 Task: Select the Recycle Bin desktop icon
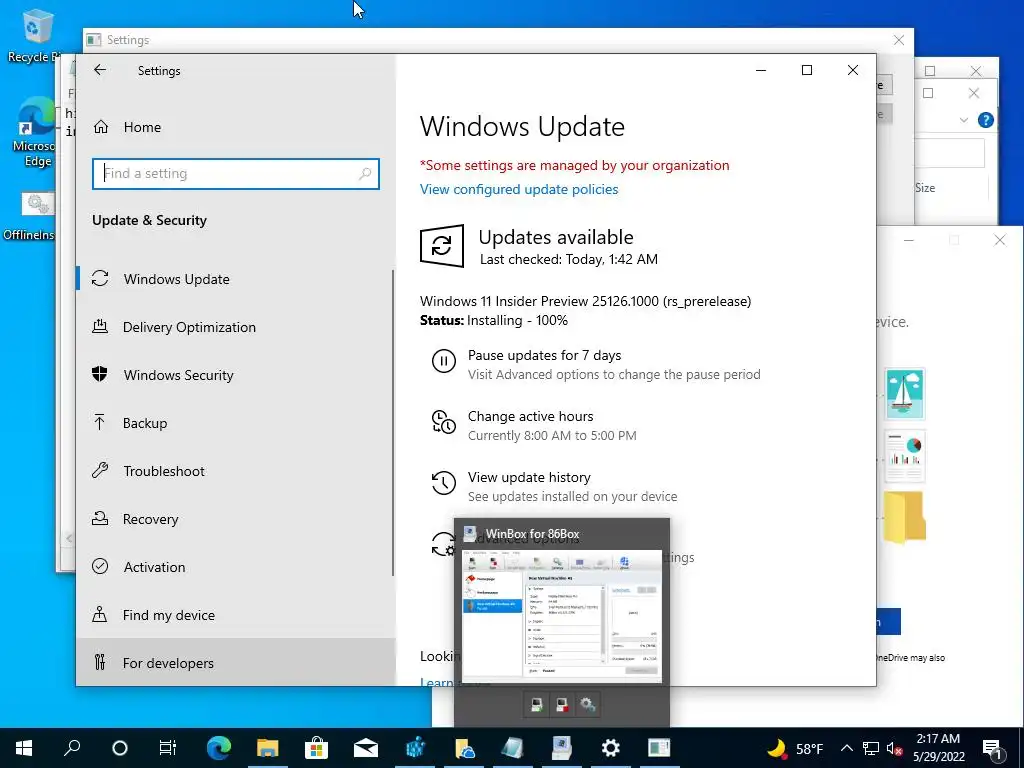pyautogui.click(x=36, y=36)
